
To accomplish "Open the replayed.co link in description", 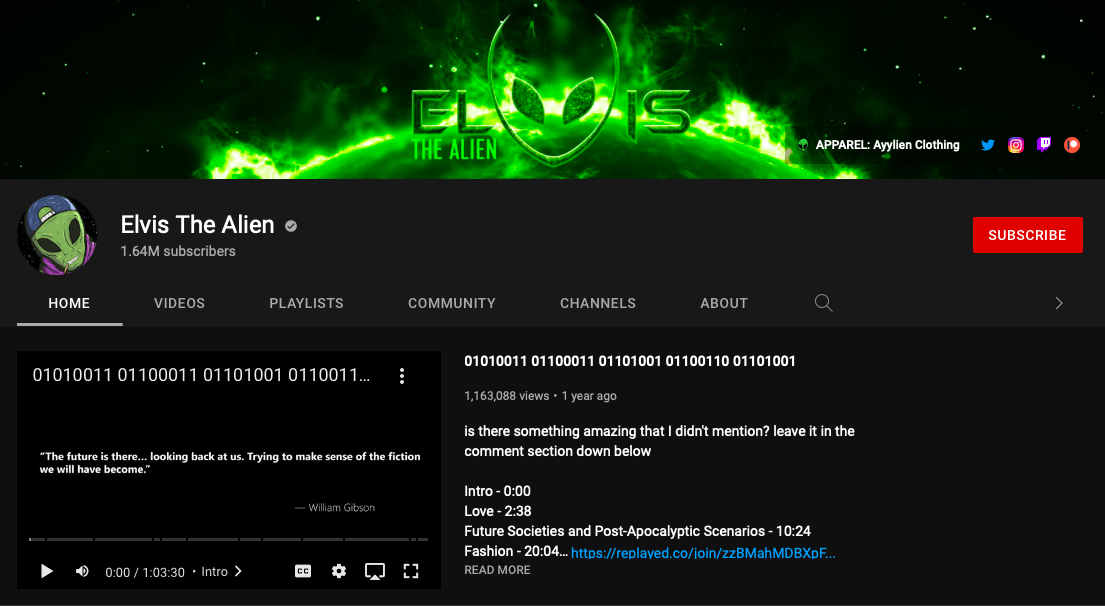I will 703,553.
